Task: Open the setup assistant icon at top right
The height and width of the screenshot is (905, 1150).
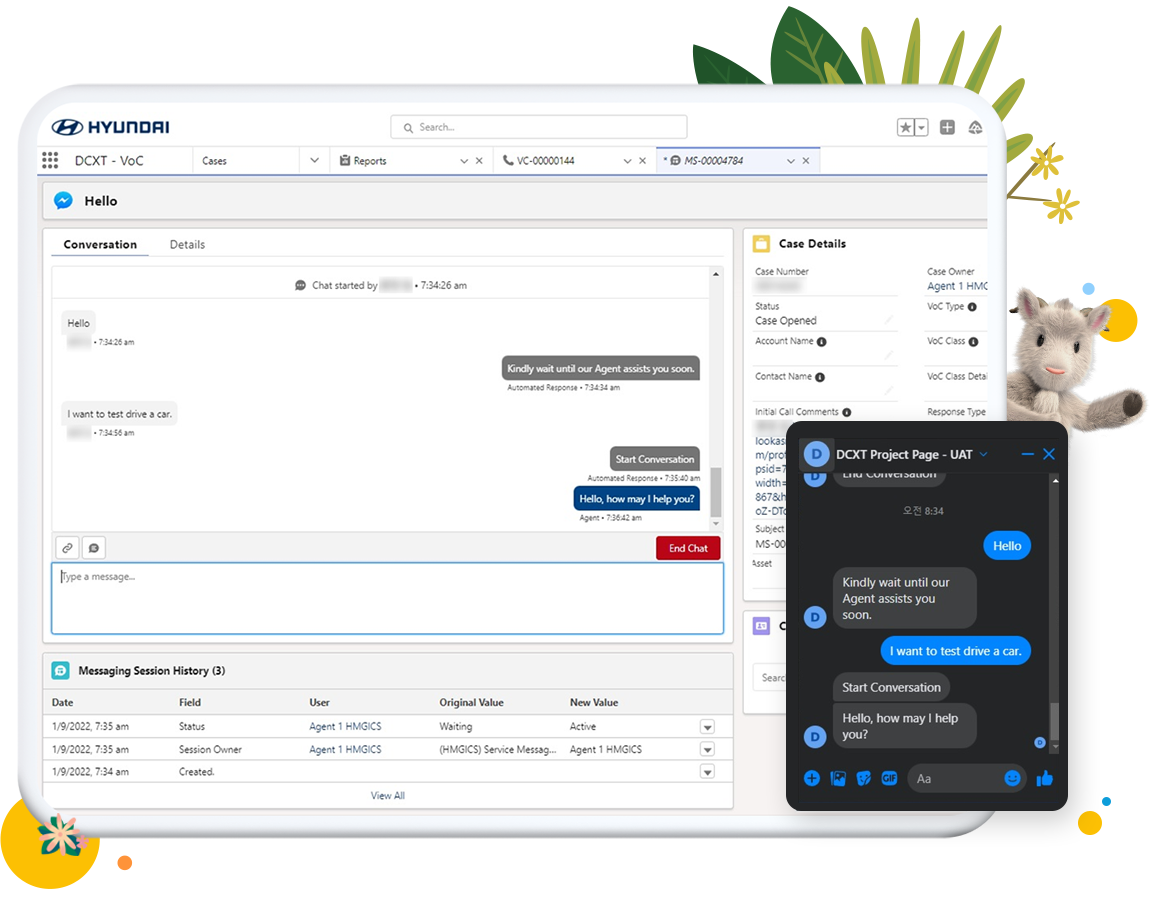Action: pyautogui.click(x=975, y=128)
